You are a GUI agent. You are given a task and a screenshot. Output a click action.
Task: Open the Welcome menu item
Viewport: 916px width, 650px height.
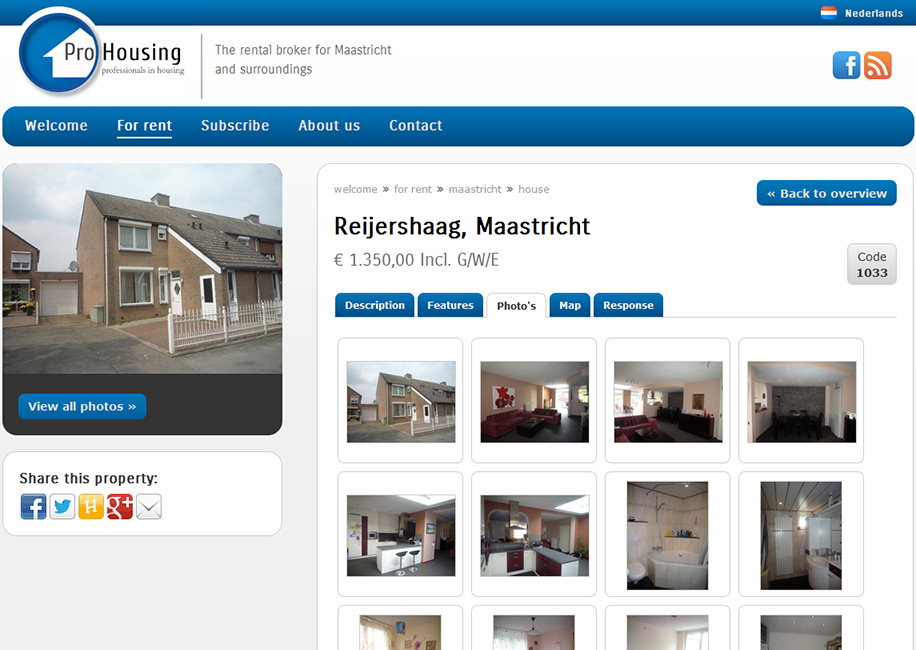point(56,126)
